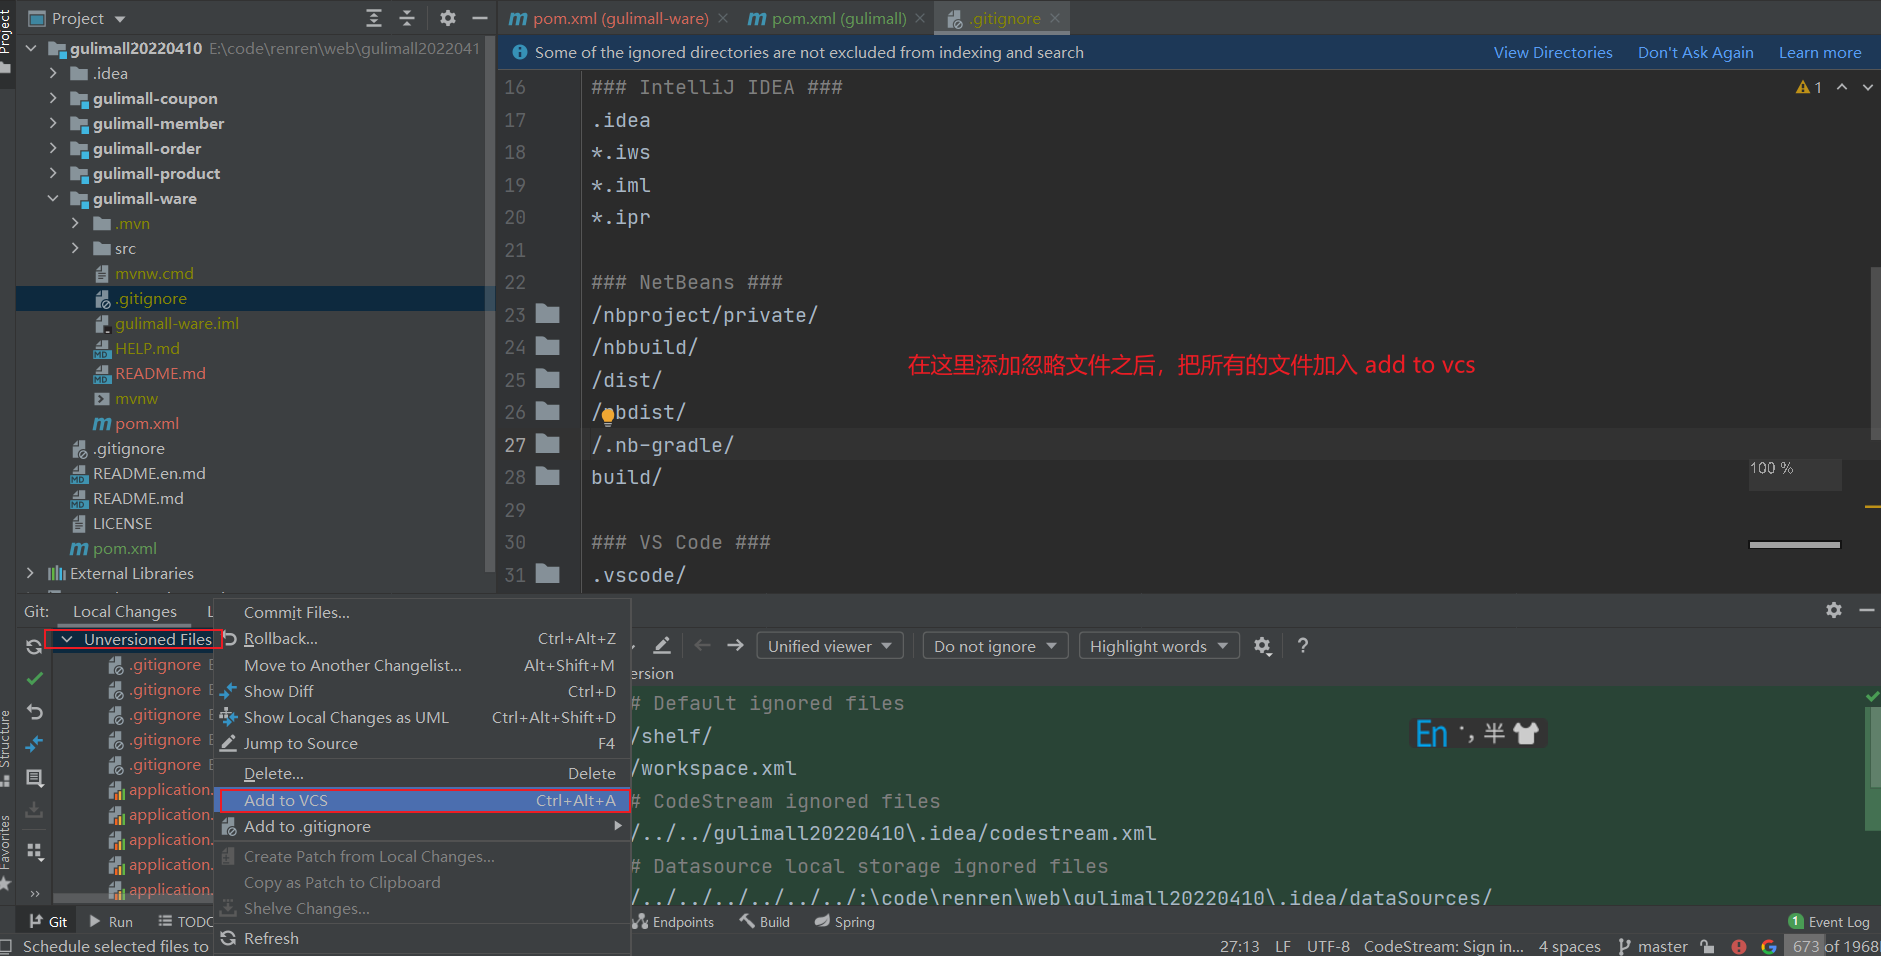Viewport: 1881px width, 956px height.
Task: Close the .gitignore editor tab
Action: (1055, 18)
